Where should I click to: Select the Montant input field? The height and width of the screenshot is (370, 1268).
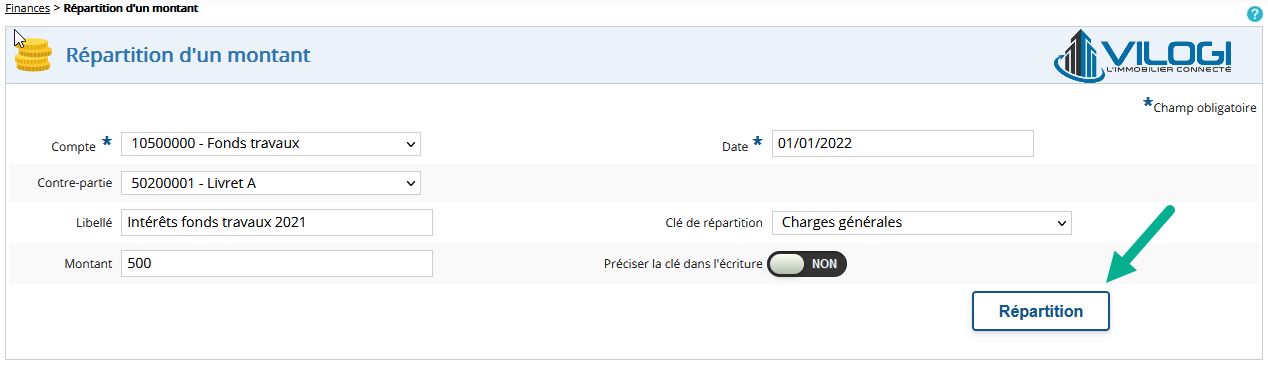277,263
